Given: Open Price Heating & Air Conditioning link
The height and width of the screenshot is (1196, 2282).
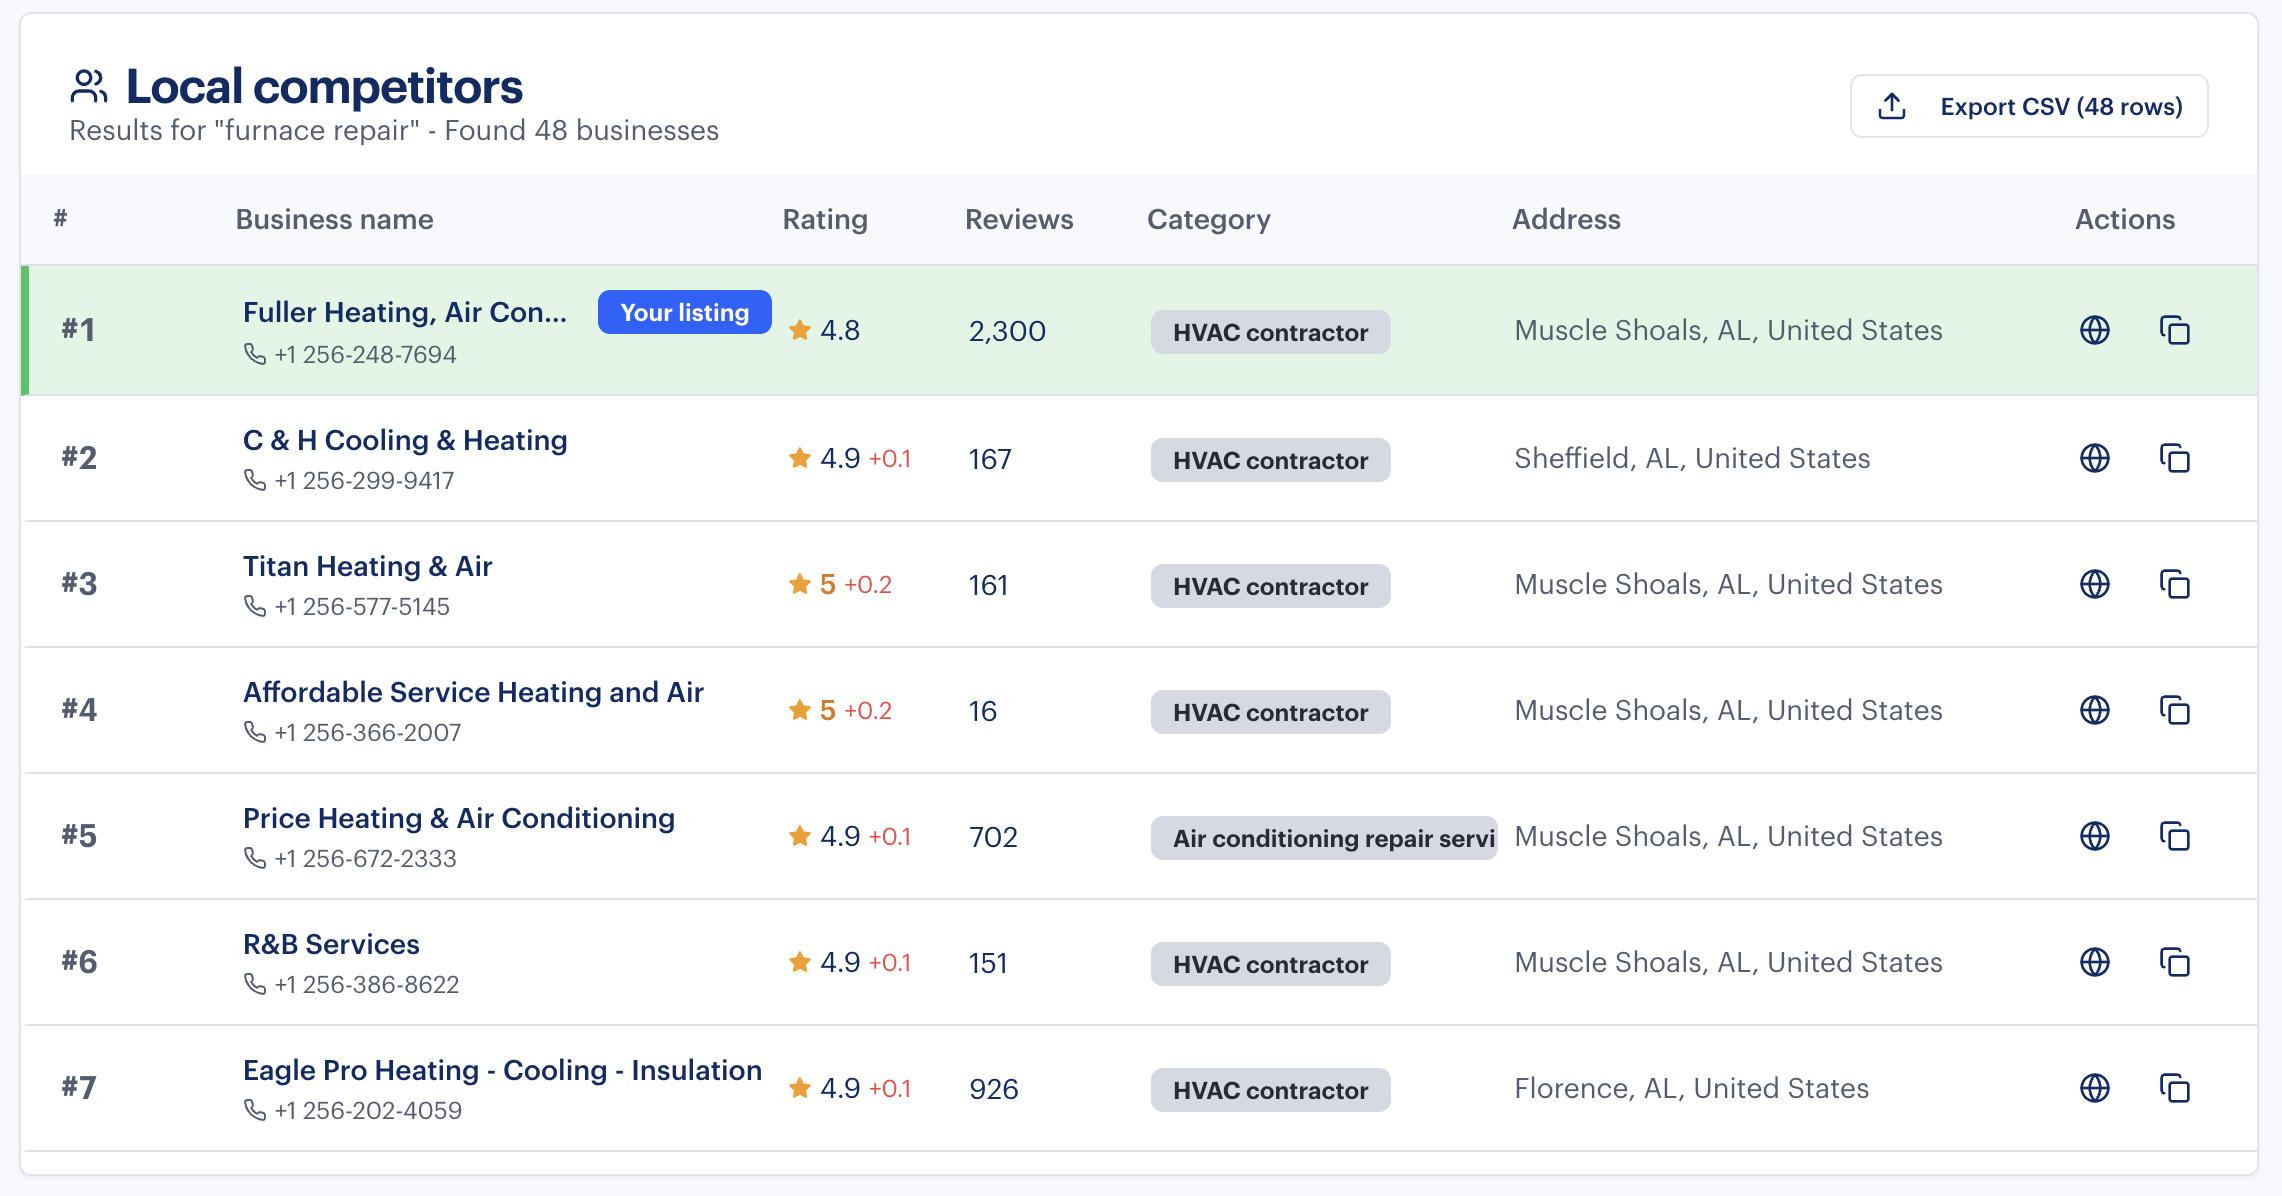Looking at the screenshot, I should [459, 818].
